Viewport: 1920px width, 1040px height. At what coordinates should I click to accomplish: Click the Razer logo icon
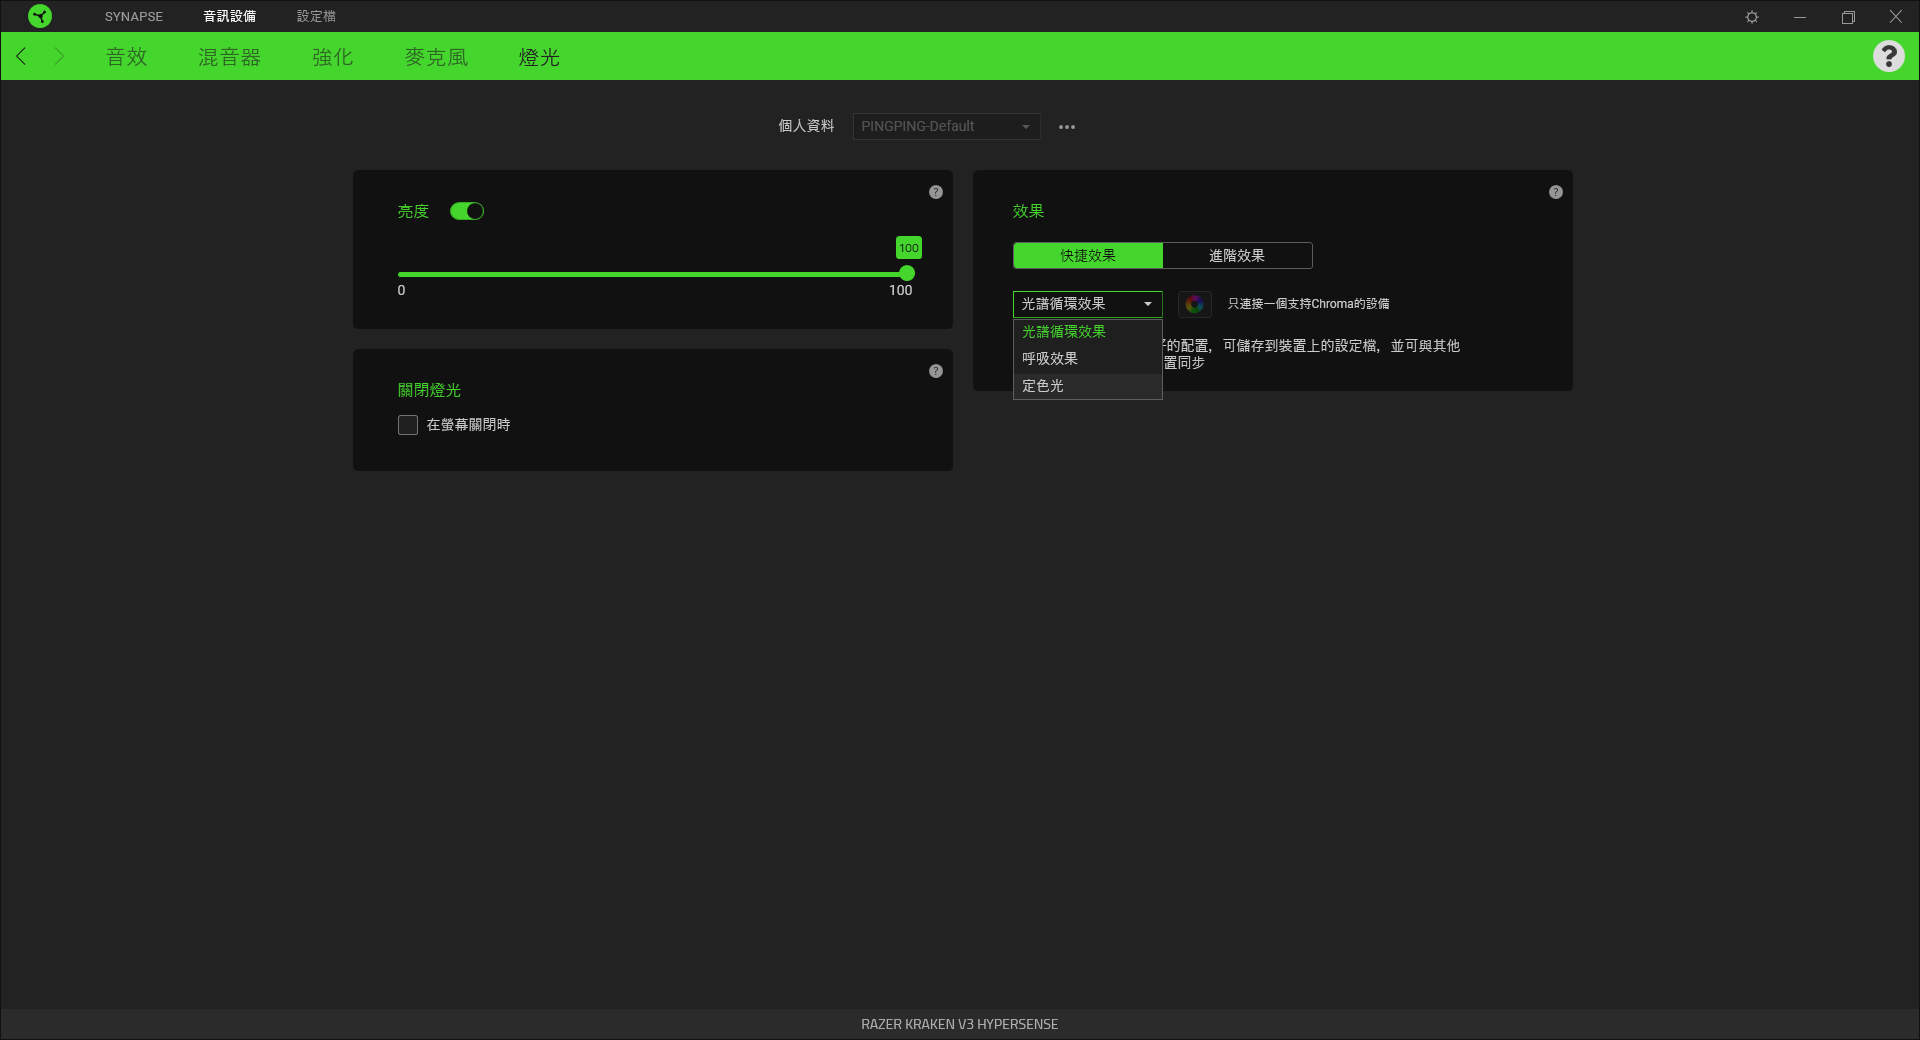tap(40, 16)
